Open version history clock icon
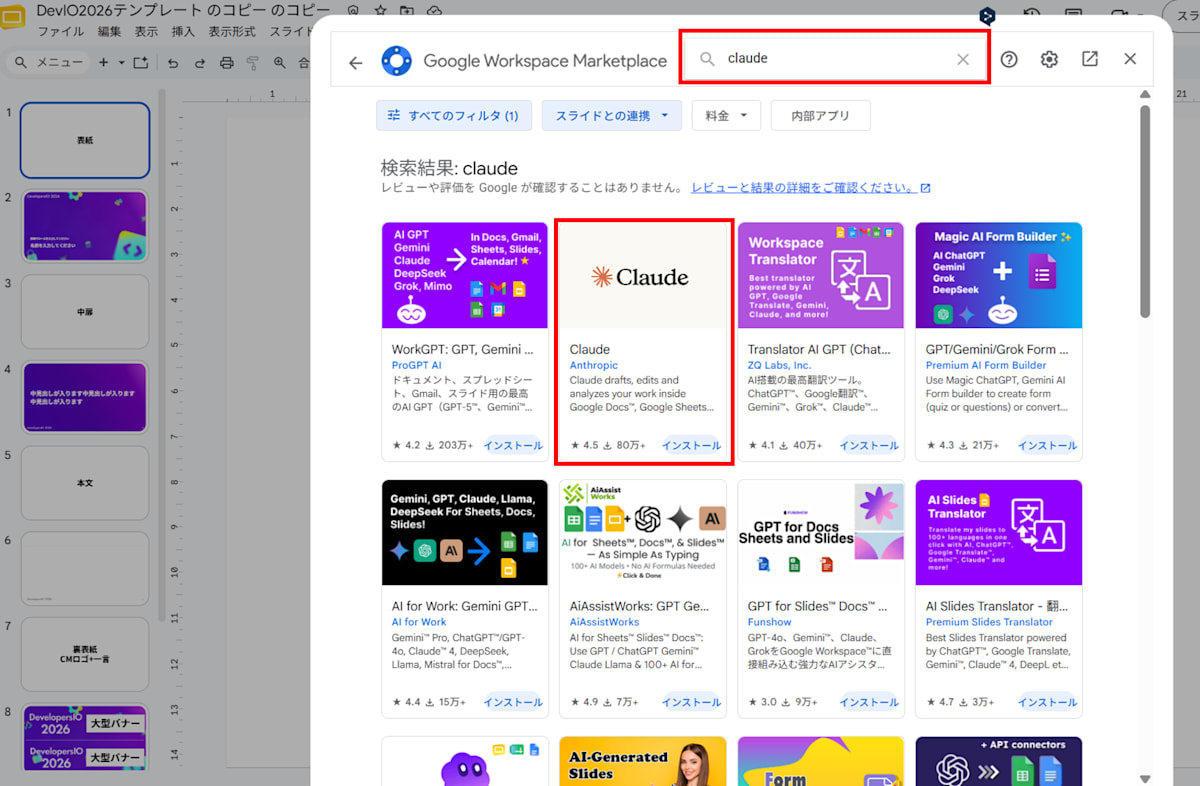 tap(1031, 16)
